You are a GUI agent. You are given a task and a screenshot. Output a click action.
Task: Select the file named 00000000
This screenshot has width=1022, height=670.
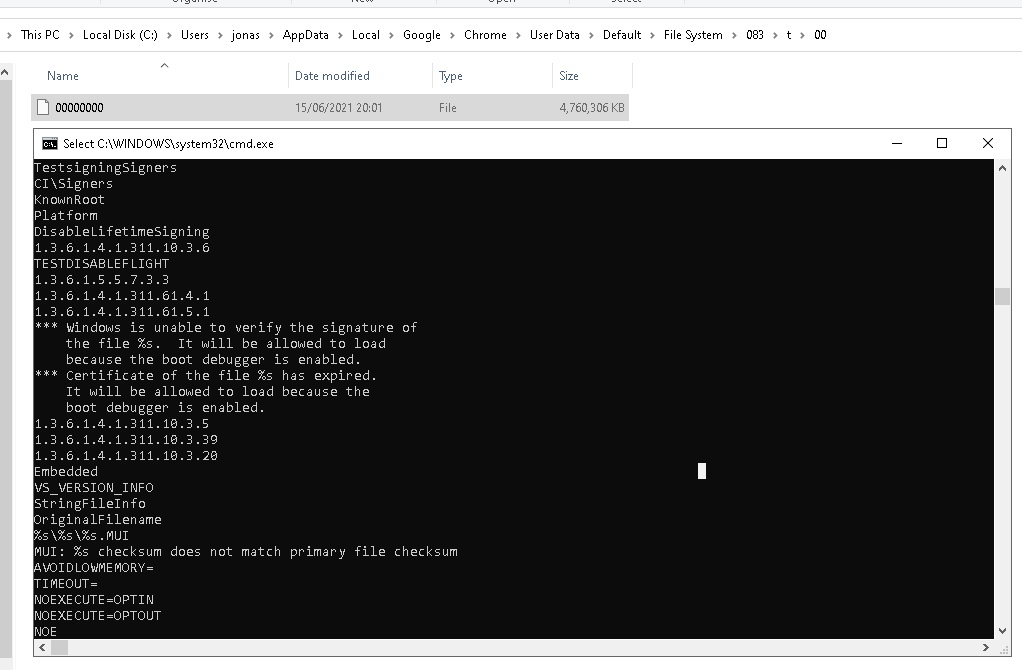click(79, 108)
